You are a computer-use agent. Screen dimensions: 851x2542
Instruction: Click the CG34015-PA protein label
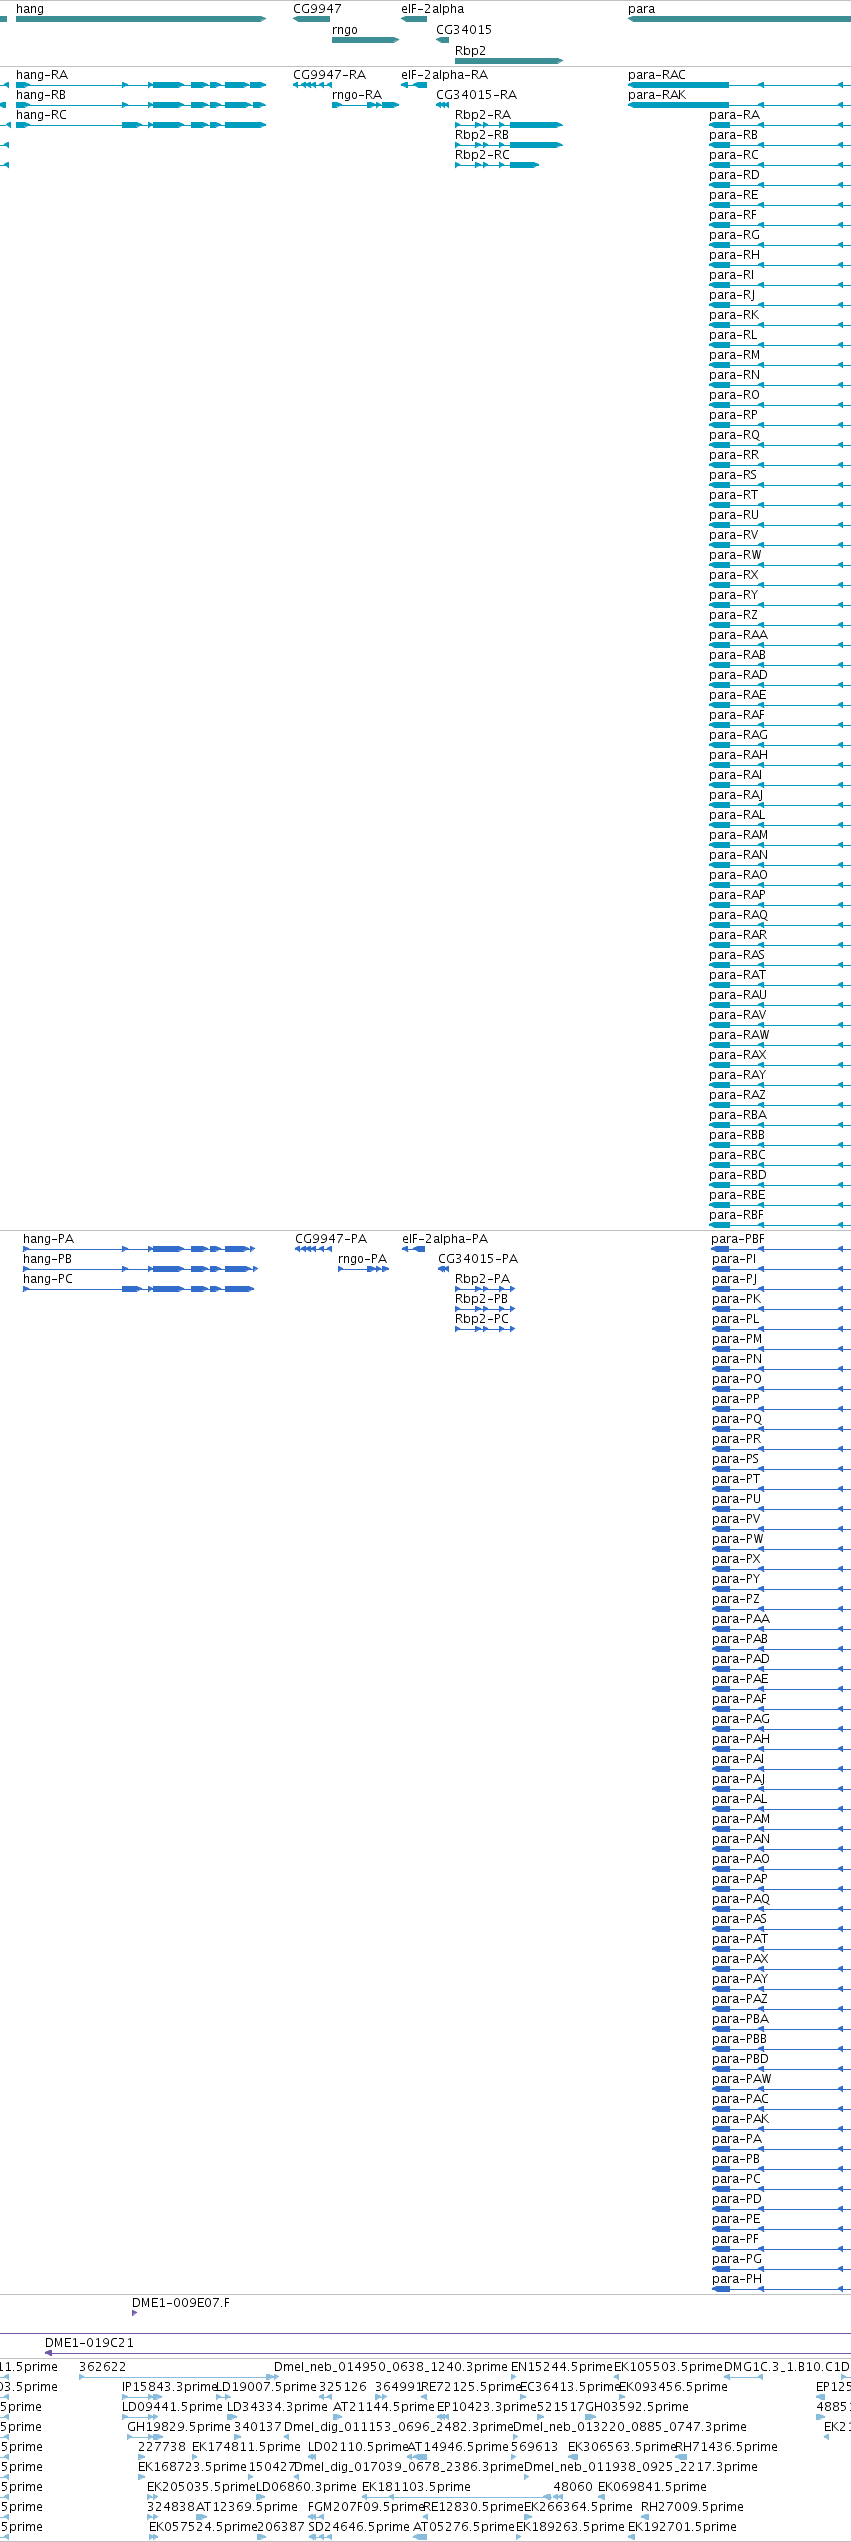478,1259
